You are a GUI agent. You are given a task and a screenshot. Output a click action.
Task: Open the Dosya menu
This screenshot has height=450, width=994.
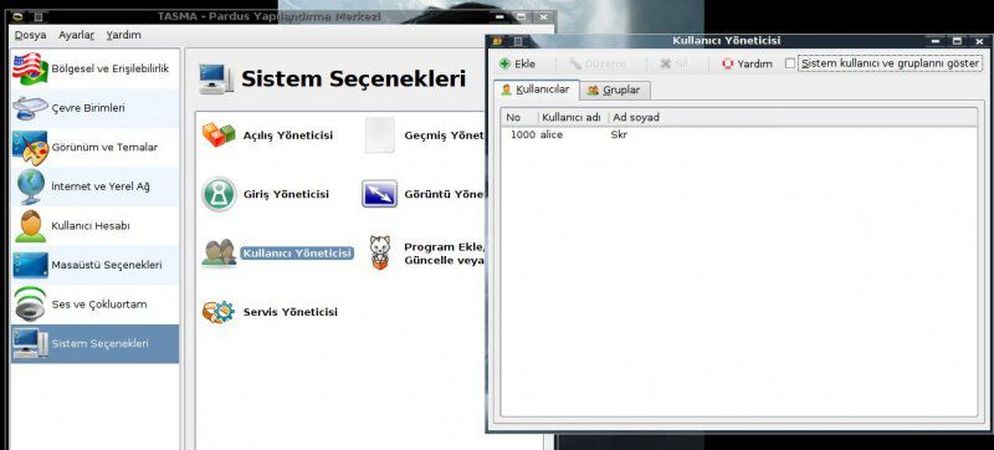pyautogui.click(x=30, y=35)
